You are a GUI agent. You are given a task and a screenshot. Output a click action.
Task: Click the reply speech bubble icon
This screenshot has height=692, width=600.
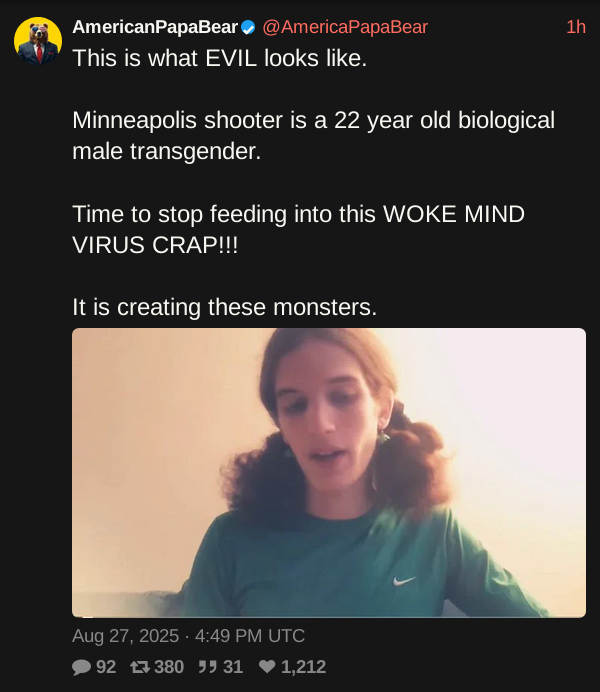pyautogui.click(x=81, y=667)
